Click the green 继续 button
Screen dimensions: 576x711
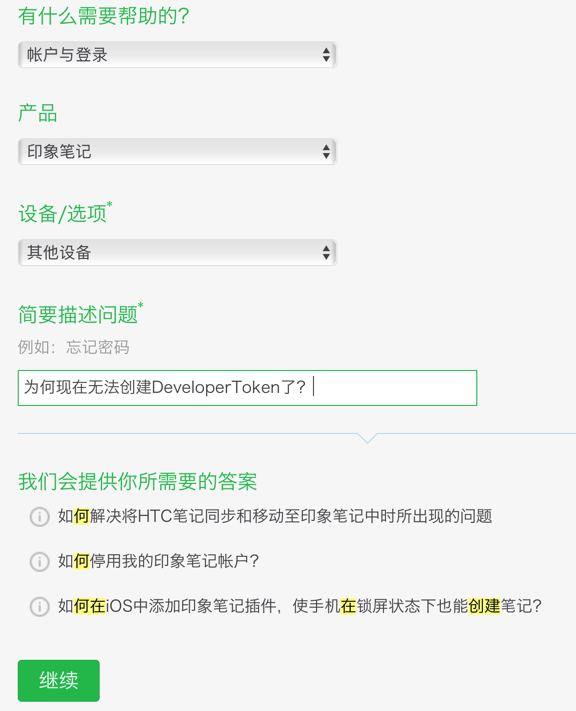pos(59,681)
